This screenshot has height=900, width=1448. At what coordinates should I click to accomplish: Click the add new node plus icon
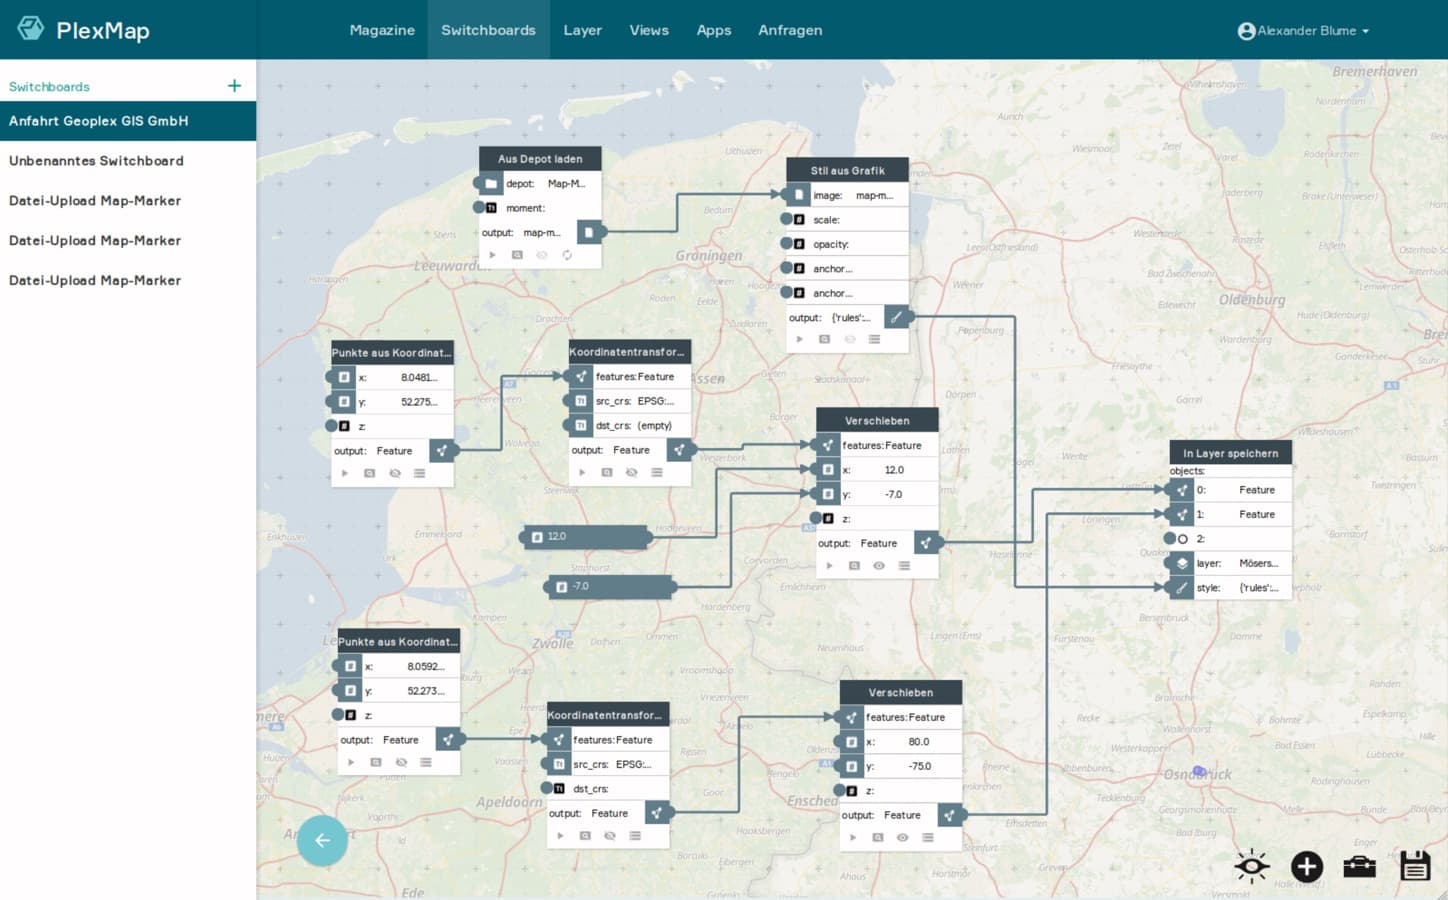(x=1306, y=866)
